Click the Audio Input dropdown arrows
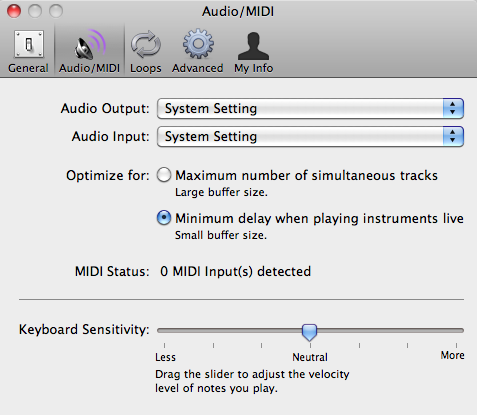The width and height of the screenshot is (477, 415). point(453,136)
